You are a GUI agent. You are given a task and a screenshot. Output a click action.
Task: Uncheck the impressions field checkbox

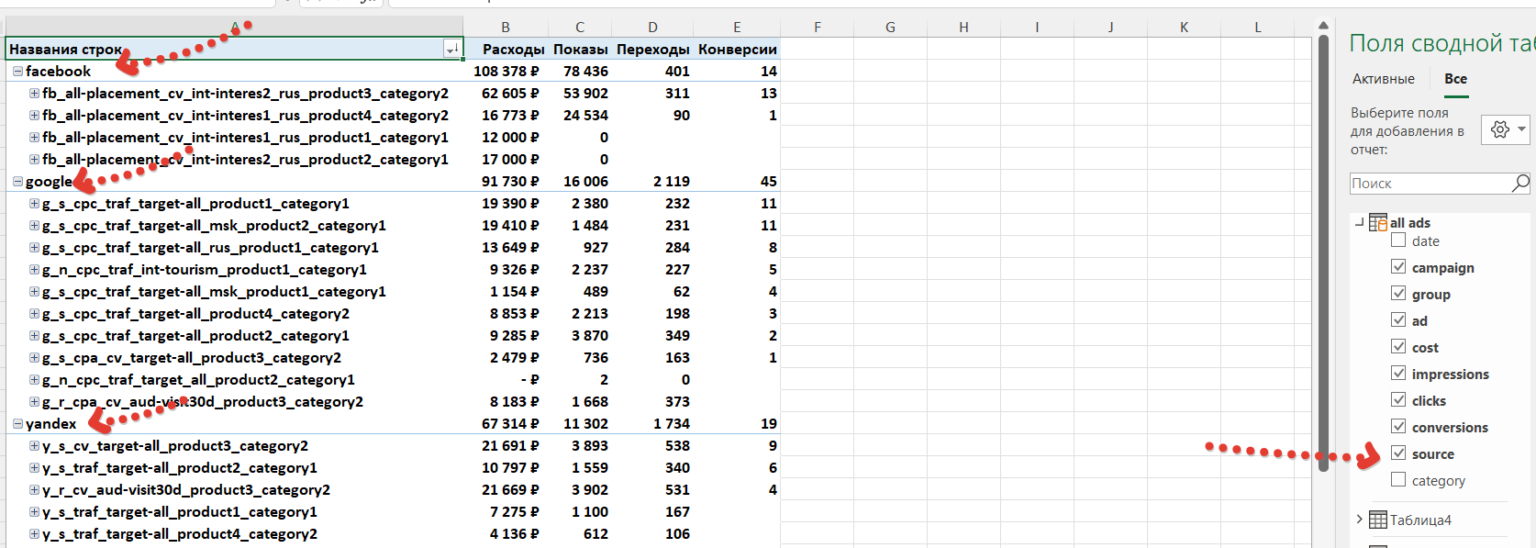(x=1399, y=373)
